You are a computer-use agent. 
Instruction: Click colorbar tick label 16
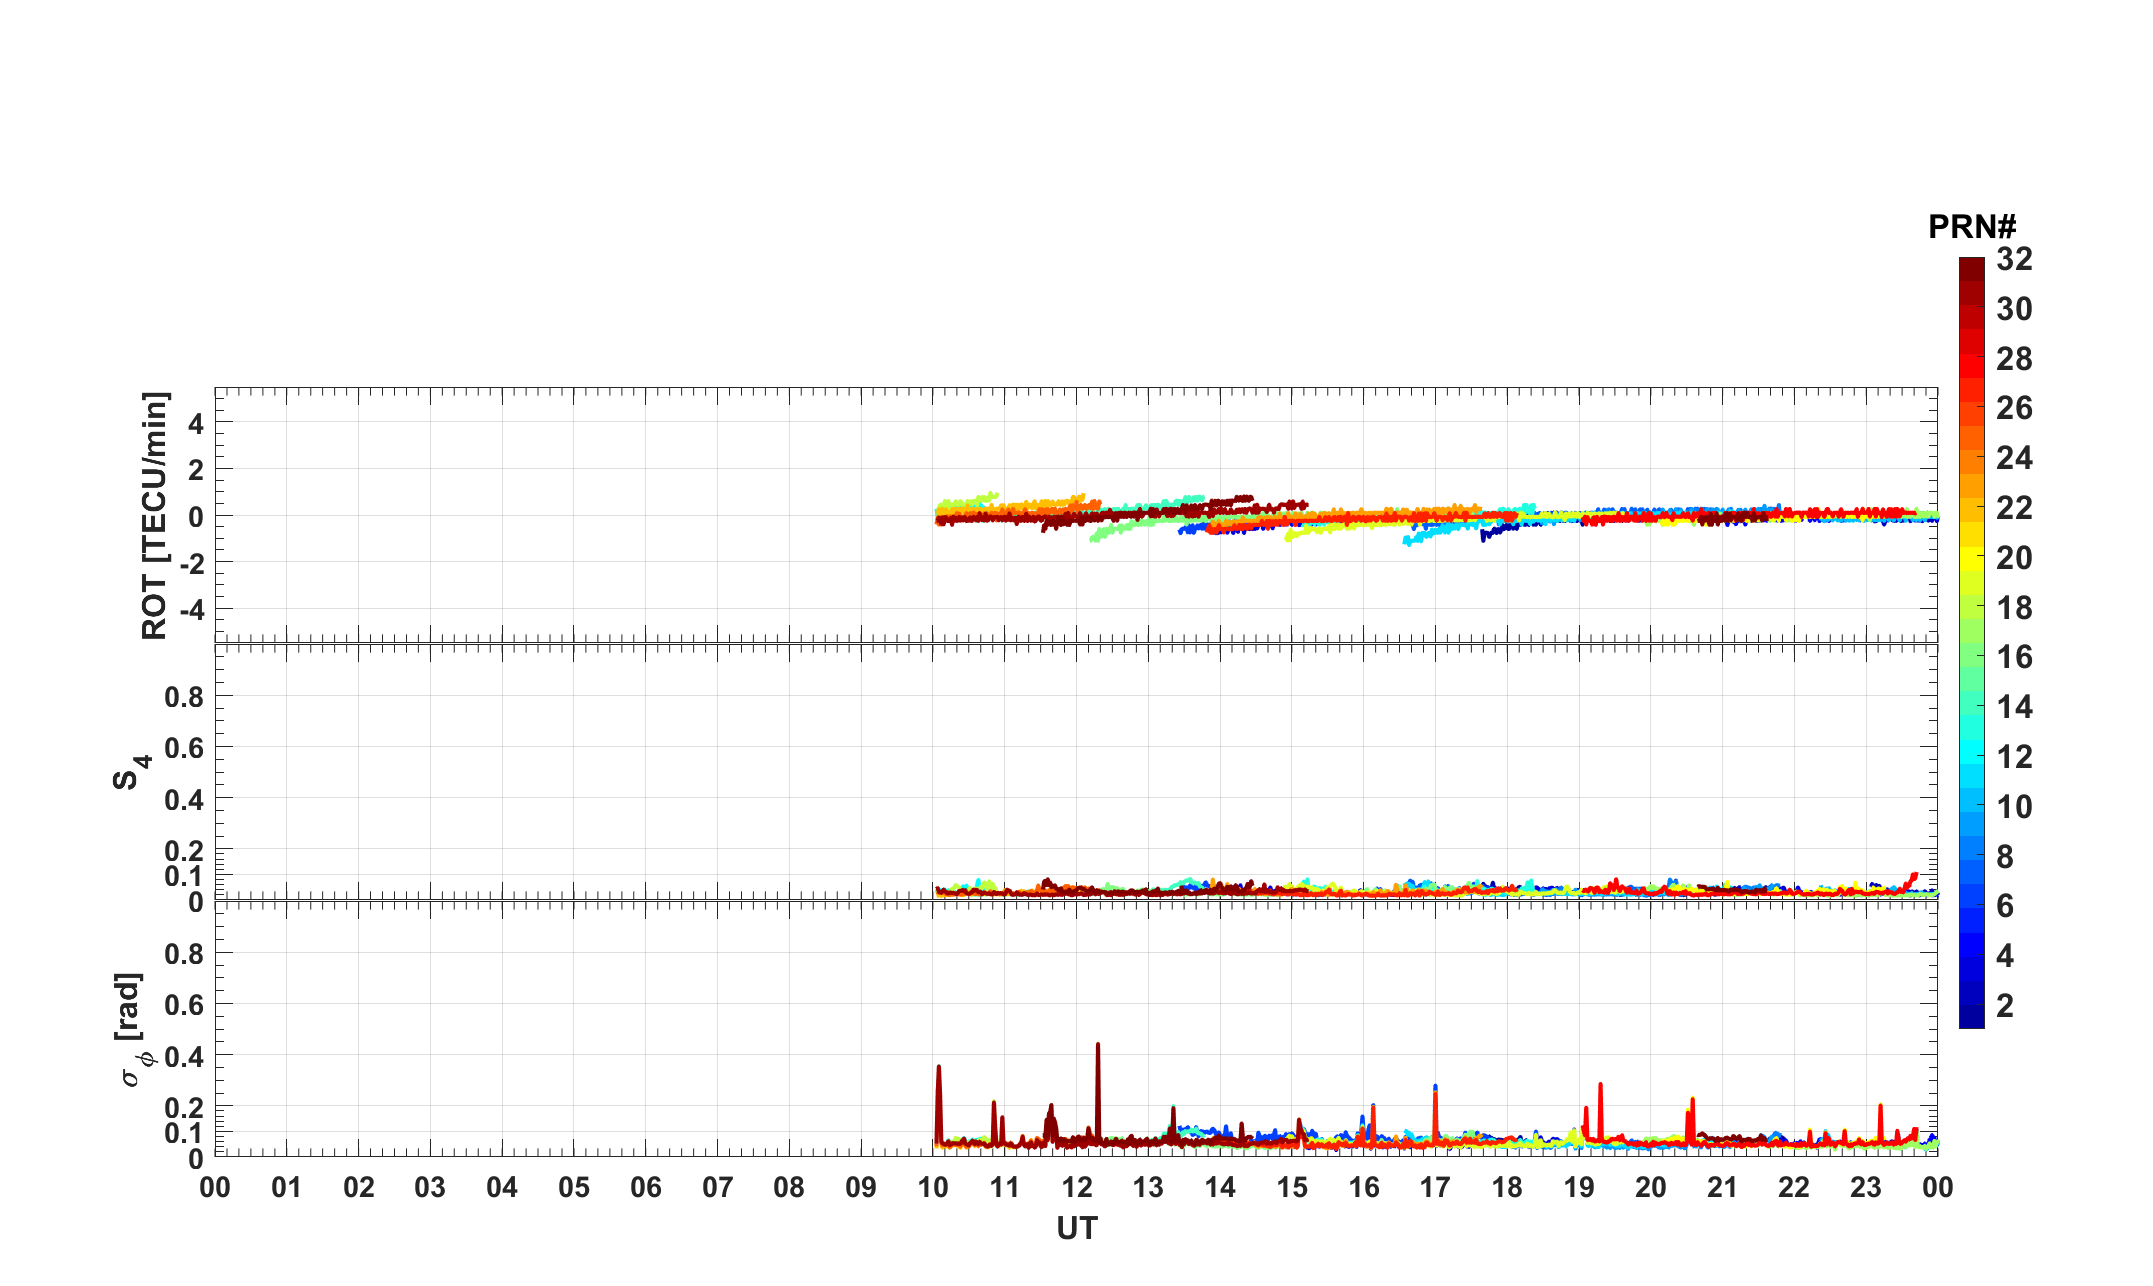click(x=2014, y=657)
